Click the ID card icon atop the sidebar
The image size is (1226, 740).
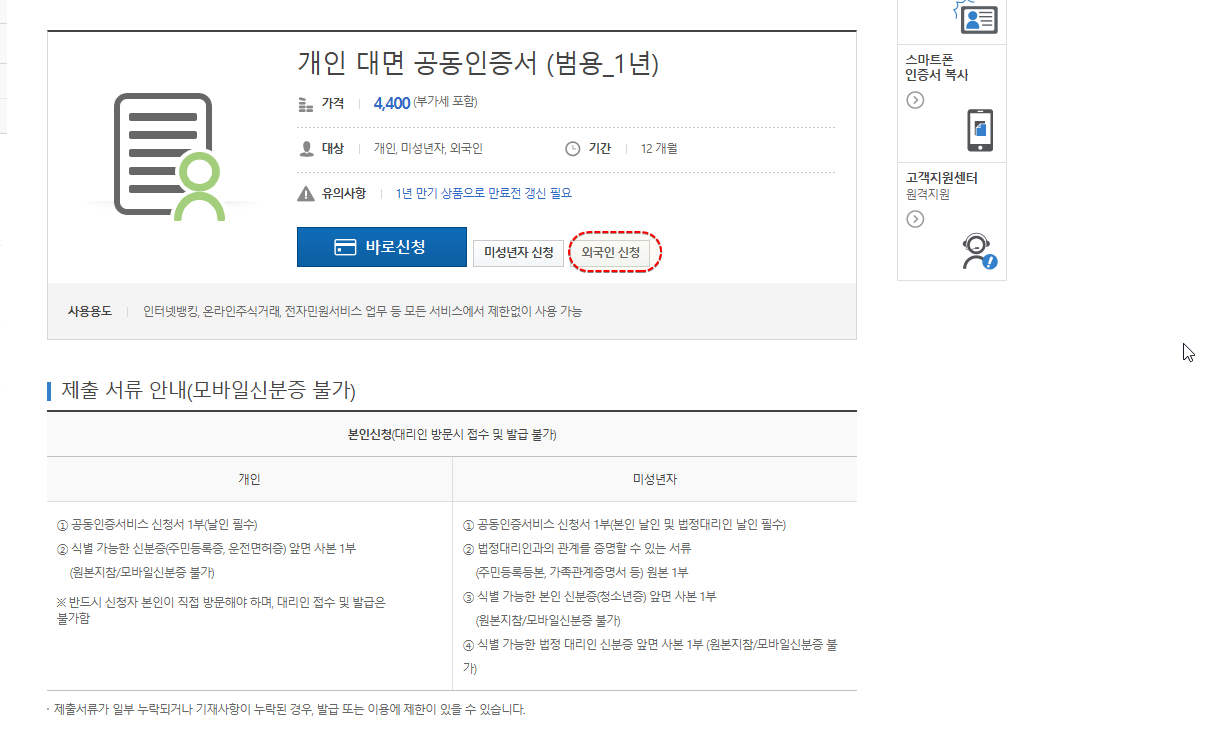[x=977, y=17]
